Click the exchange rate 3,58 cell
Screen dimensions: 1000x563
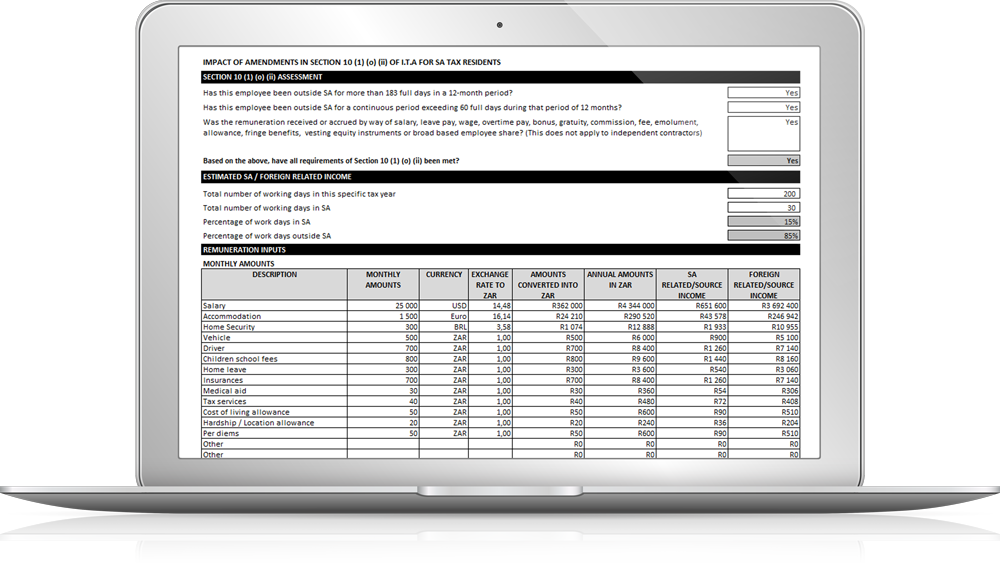[490, 327]
